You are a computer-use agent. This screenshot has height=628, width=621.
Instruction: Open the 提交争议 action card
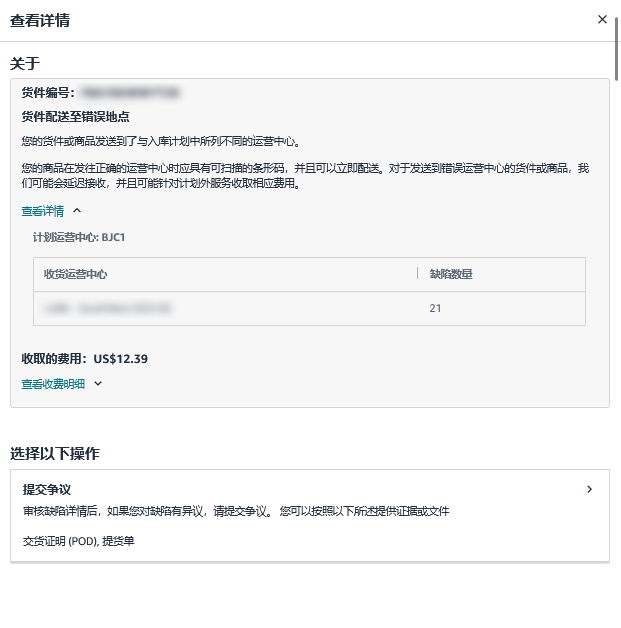click(x=309, y=515)
